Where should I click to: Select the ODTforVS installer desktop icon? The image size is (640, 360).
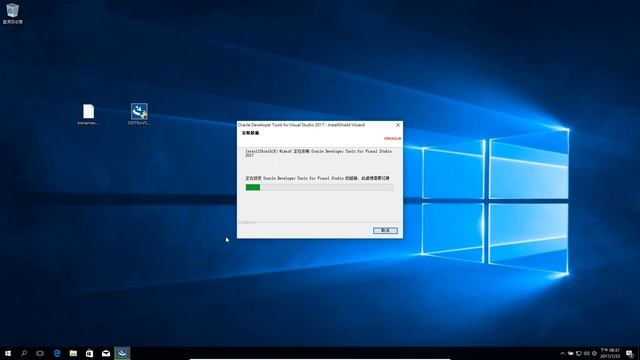tap(139, 114)
